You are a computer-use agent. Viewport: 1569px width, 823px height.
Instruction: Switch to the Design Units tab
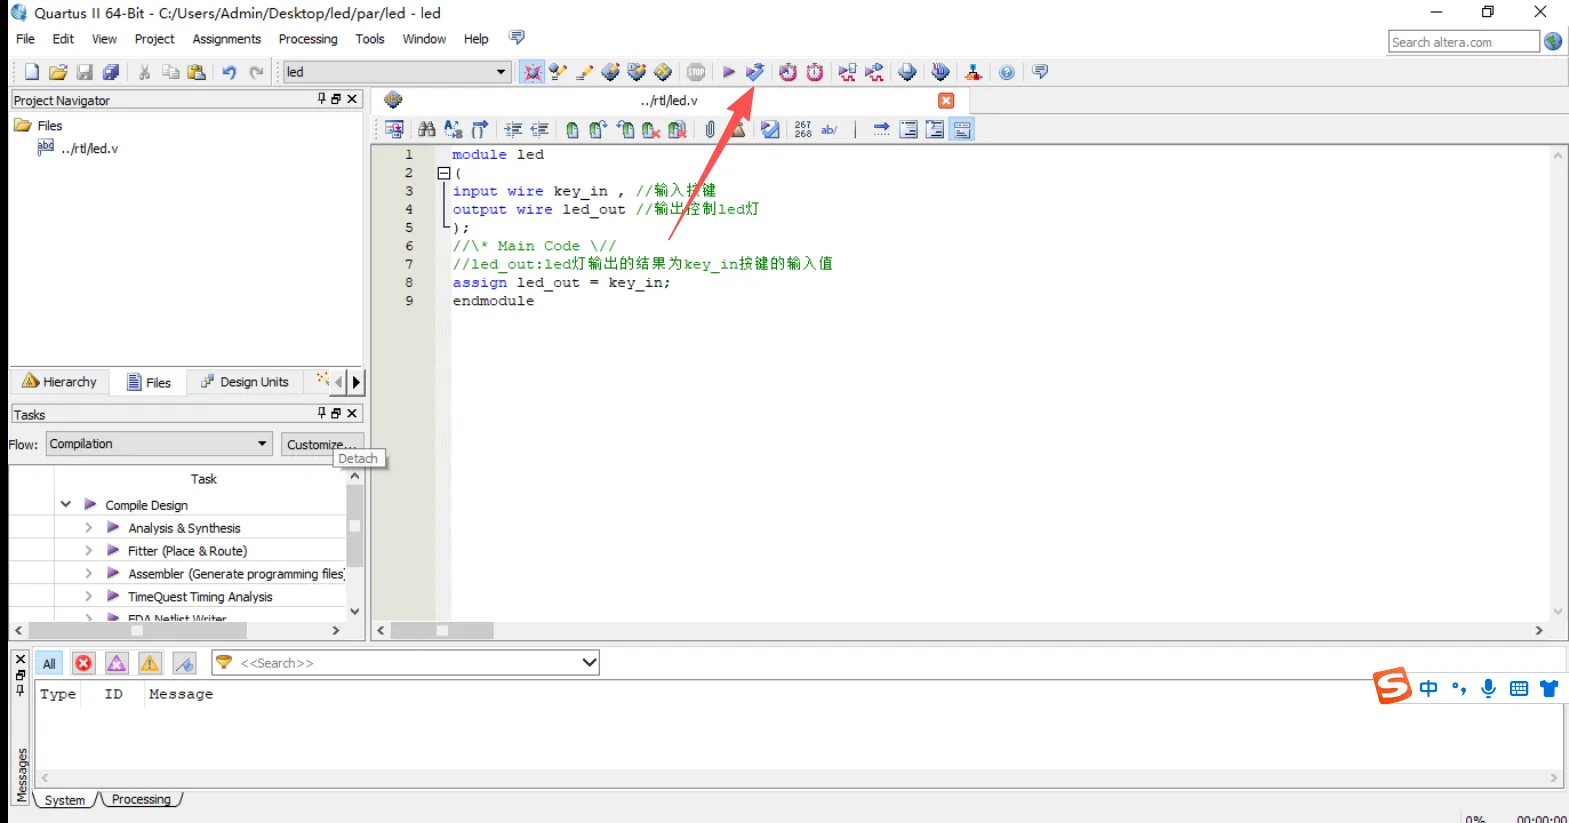(245, 382)
